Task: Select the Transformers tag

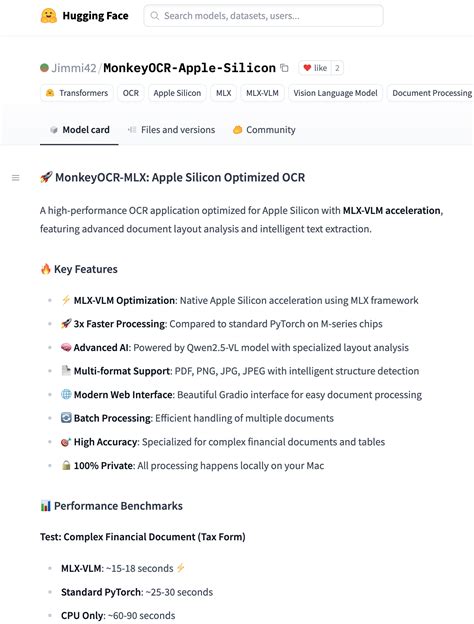Action: click(77, 93)
